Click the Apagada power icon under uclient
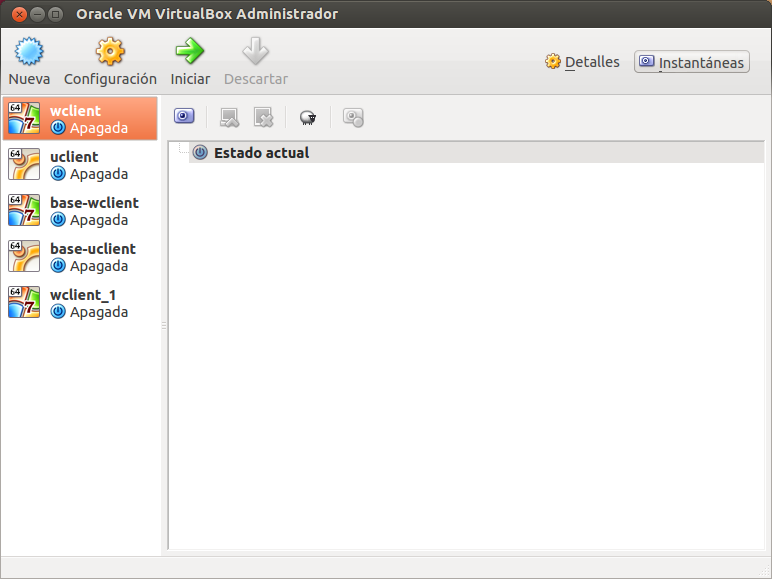Screen dimensions: 772x579 point(58,173)
